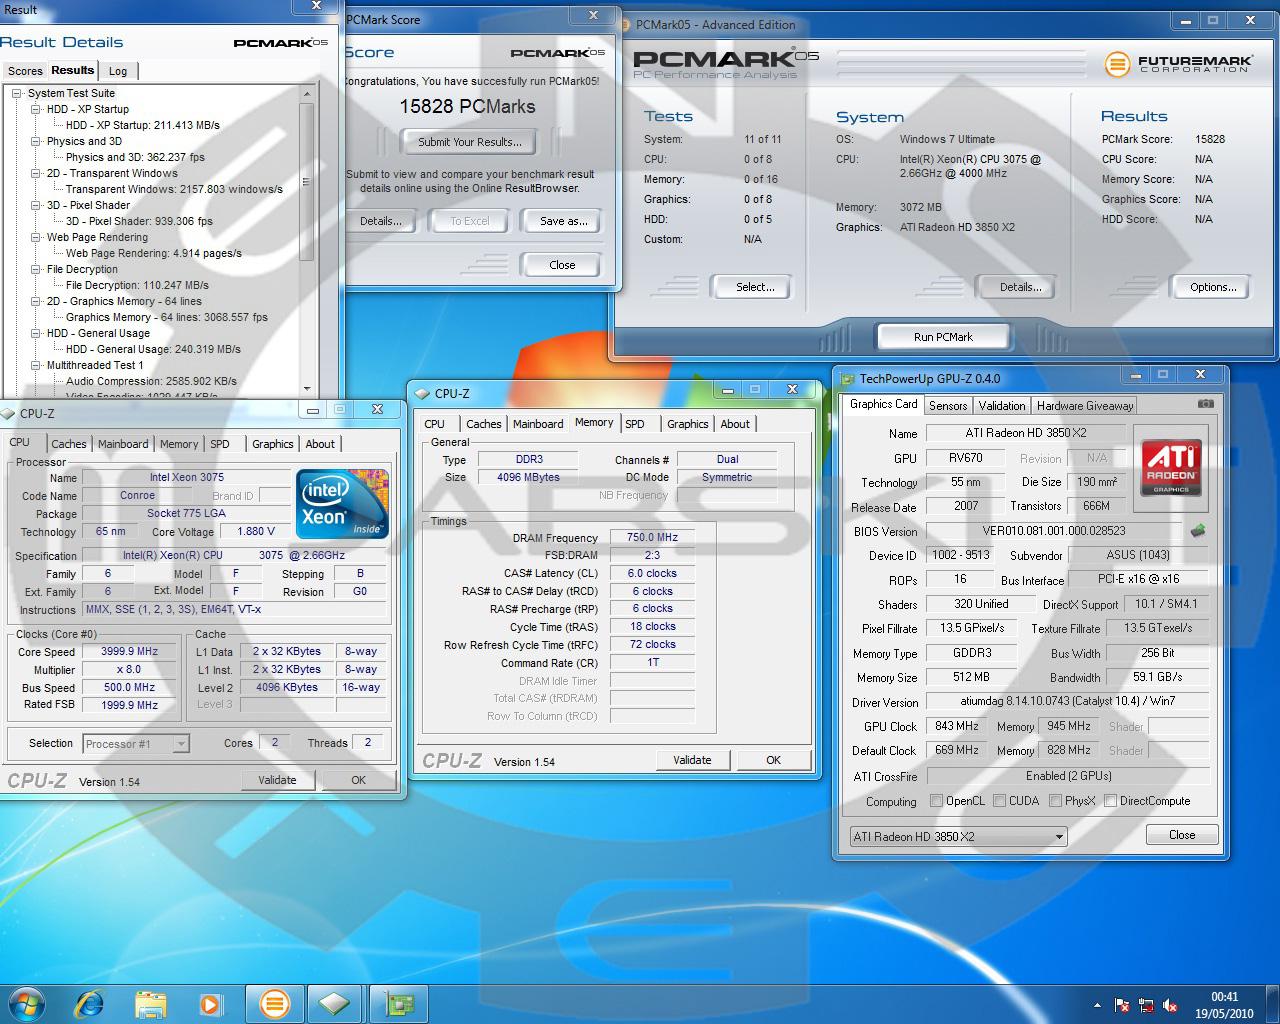Open the network tray icon
This screenshot has height=1024, width=1280.
[1146, 1005]
